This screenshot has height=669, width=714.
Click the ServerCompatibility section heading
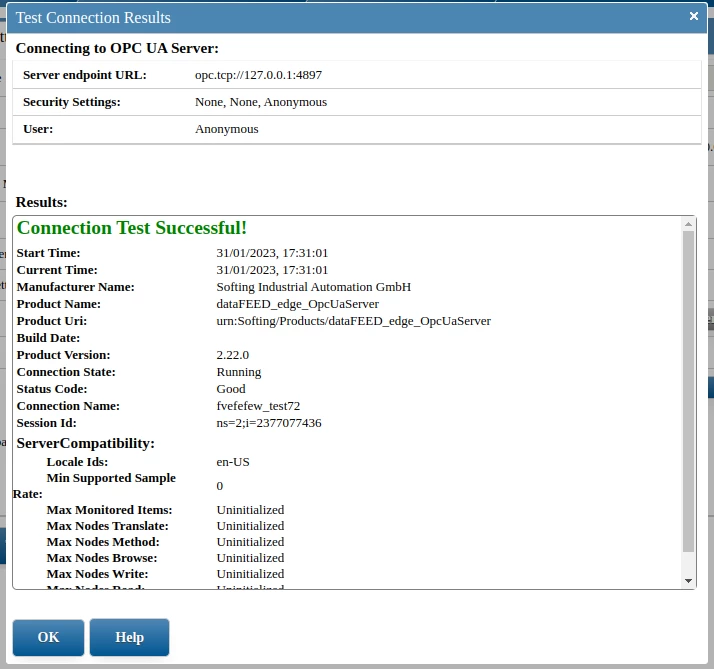[86, 443]
